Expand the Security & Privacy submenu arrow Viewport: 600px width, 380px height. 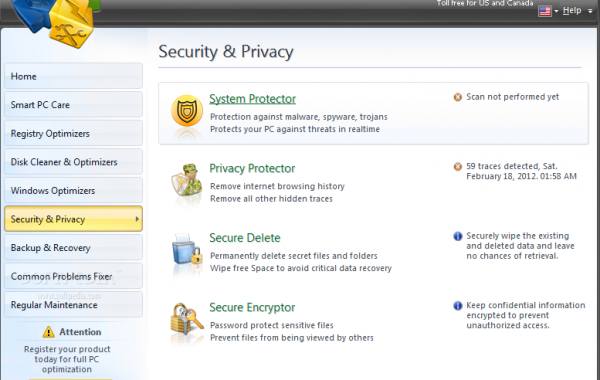coord(137,219)
